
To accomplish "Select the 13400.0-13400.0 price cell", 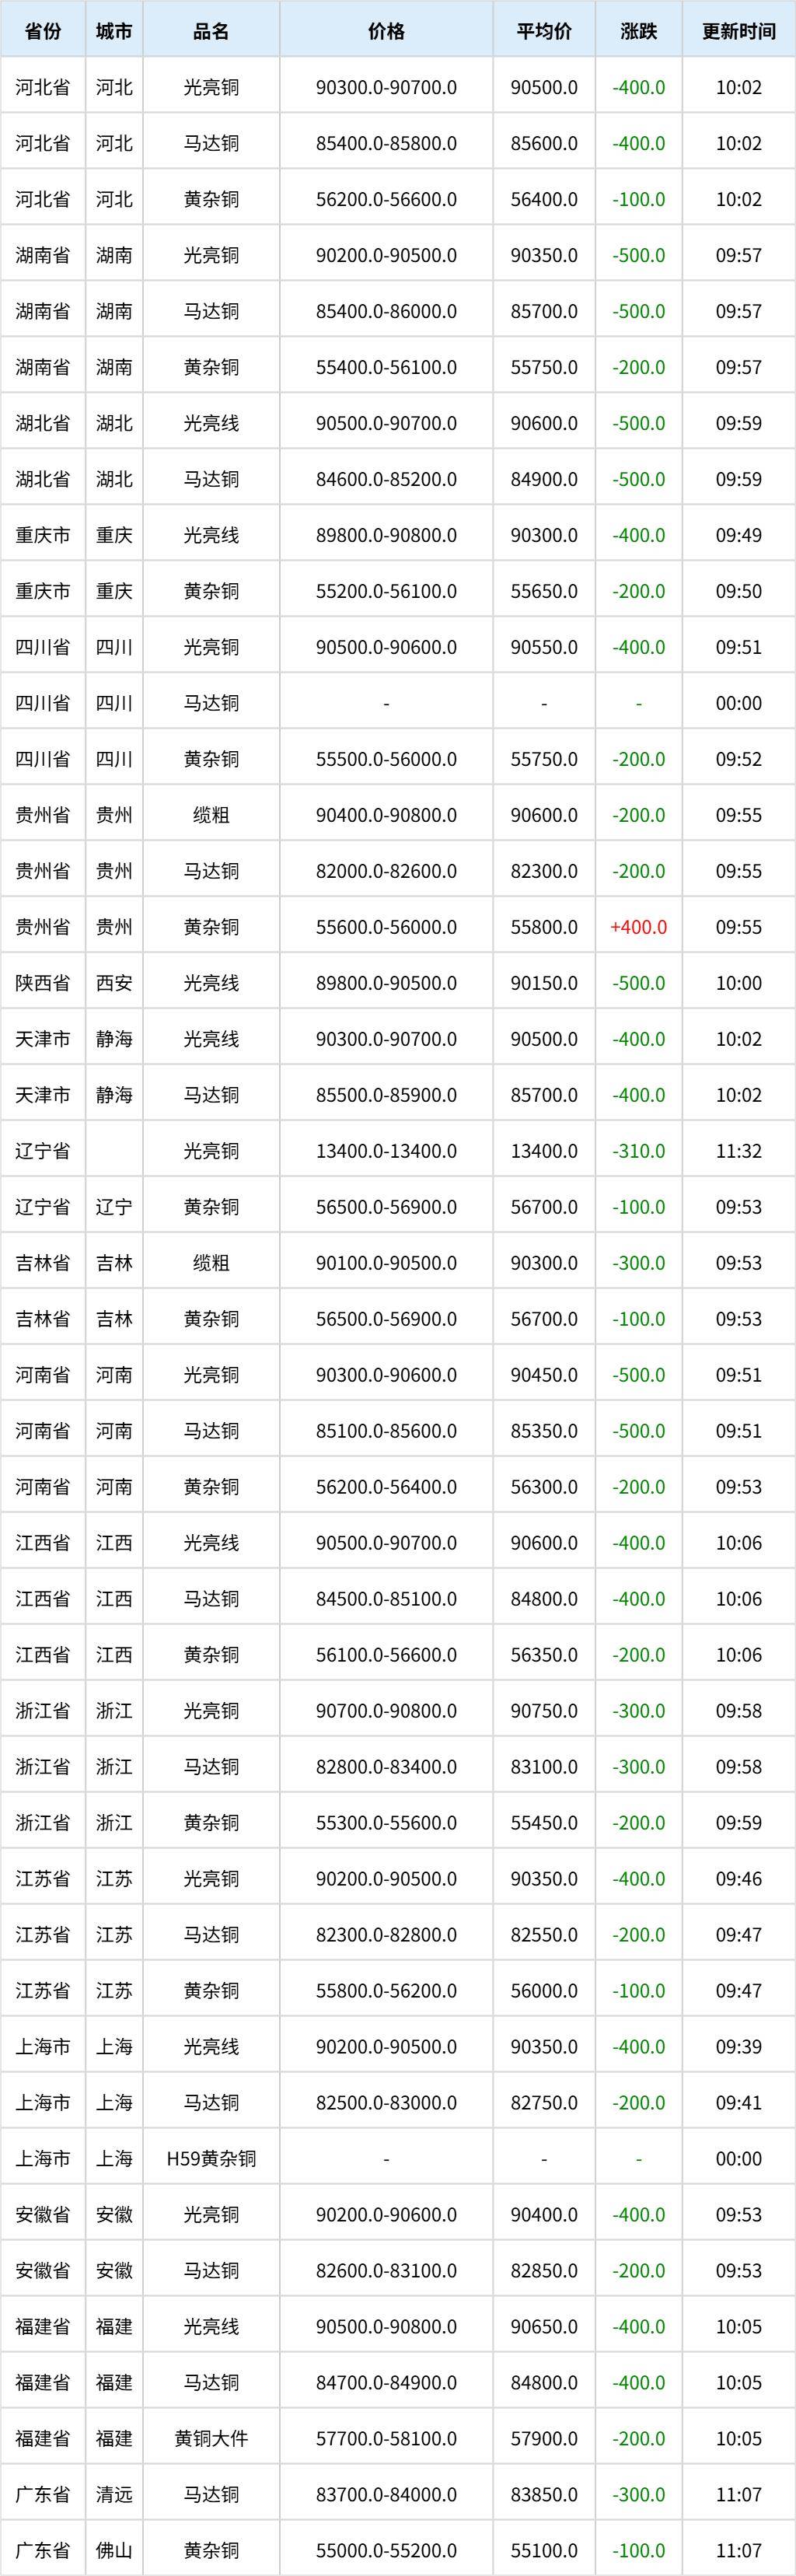I will pos(386,1151).
